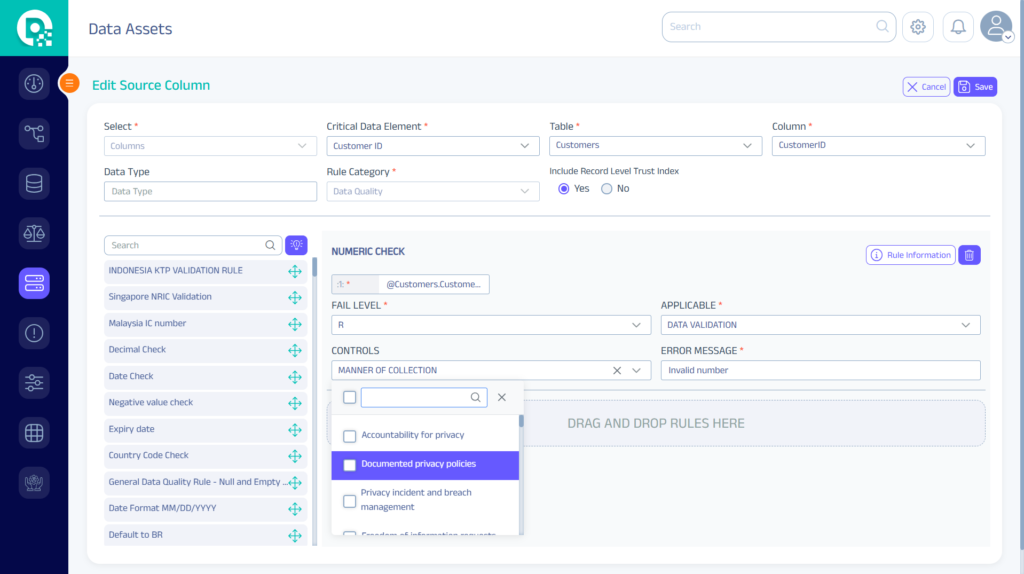Image resolution: width=1024 pixels, height=574 pixels.
Task: Delete the Numeric Check rule
Action: click(969, 255)
